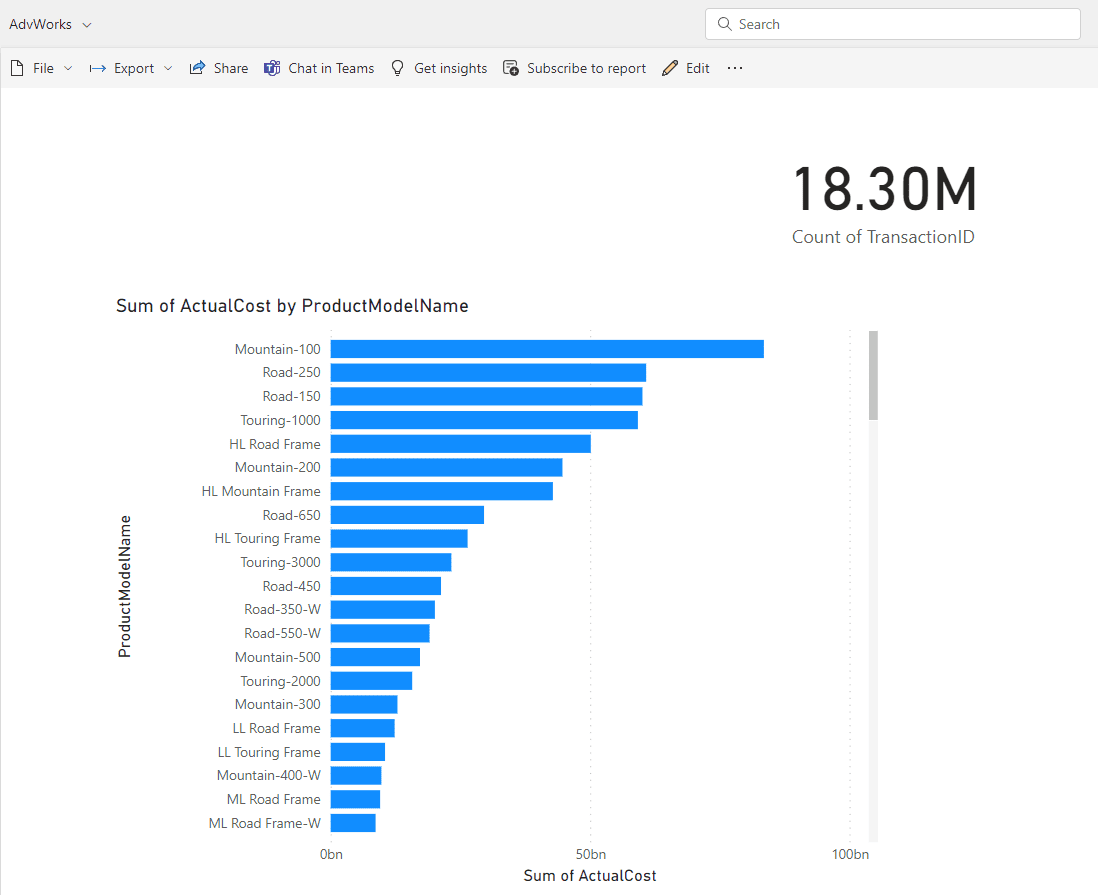Click the File page icon in toolbar
1098x895 pixels.
(x=17, y=68)
